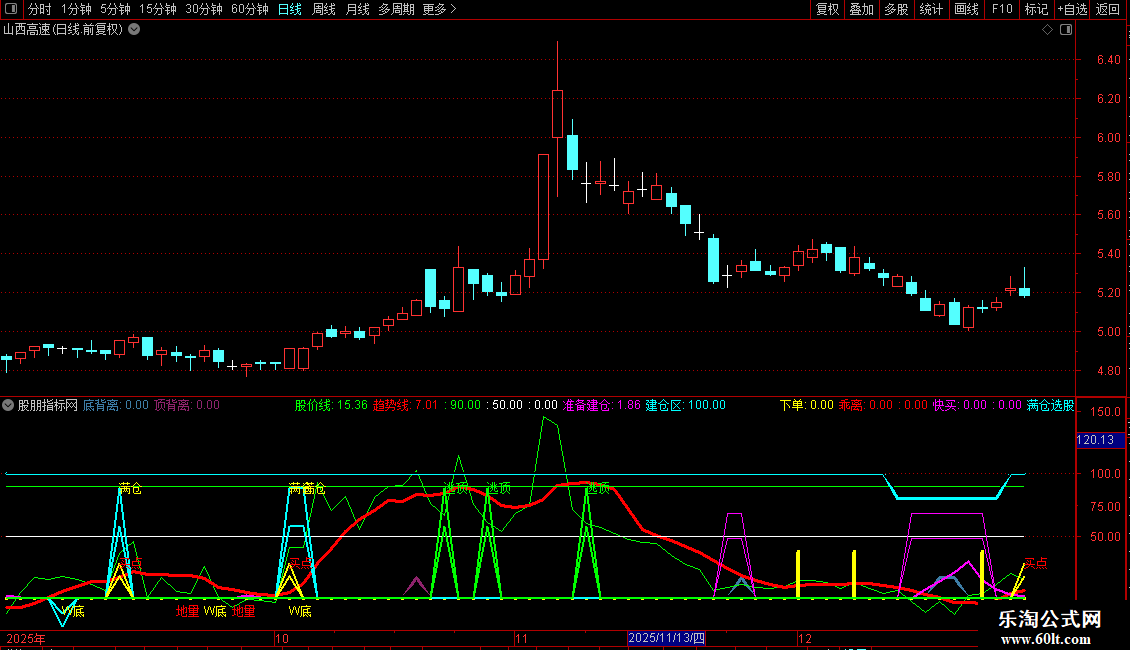1130x650 pixels.
Task: Click the 返回 back button
Action: (1108, 9)
